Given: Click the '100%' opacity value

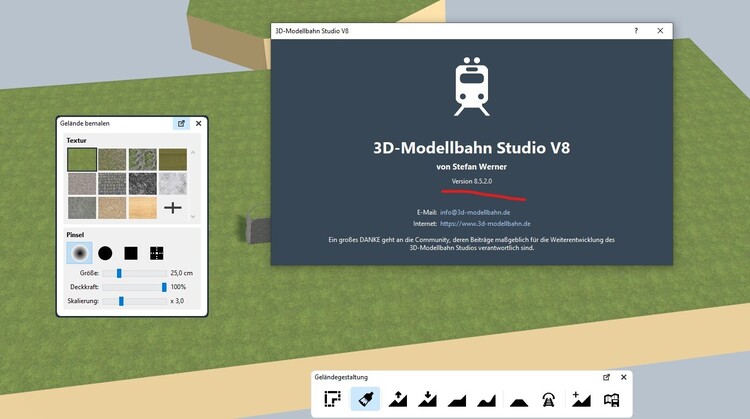Looking at the screenshot, I should tap(178, 287).
